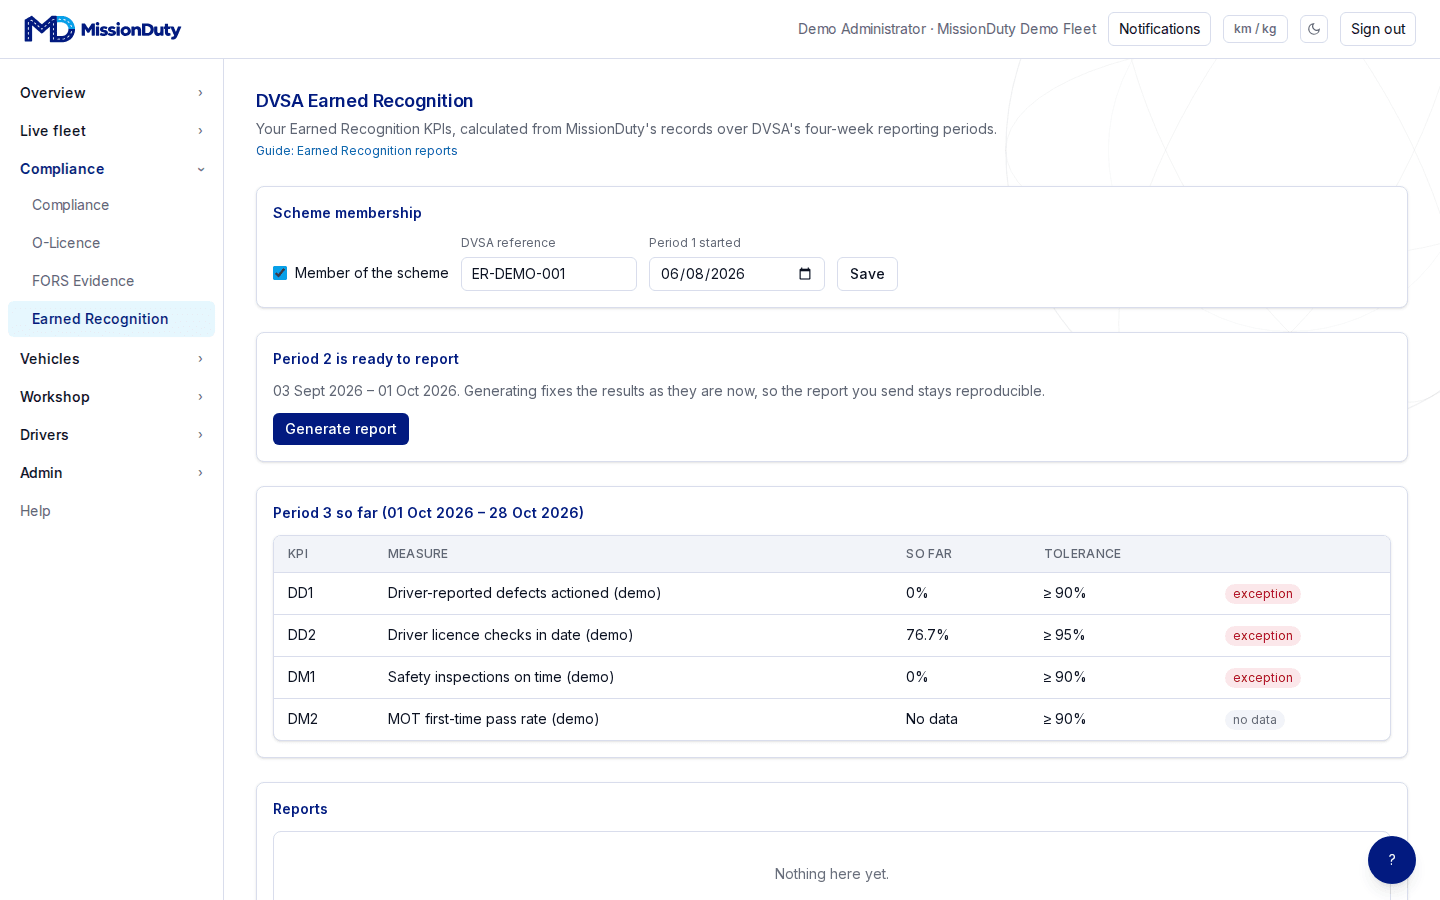Open the MissionDuty logo home link
Viewport: 1440px width, 900px height.
tap(103, 29)
